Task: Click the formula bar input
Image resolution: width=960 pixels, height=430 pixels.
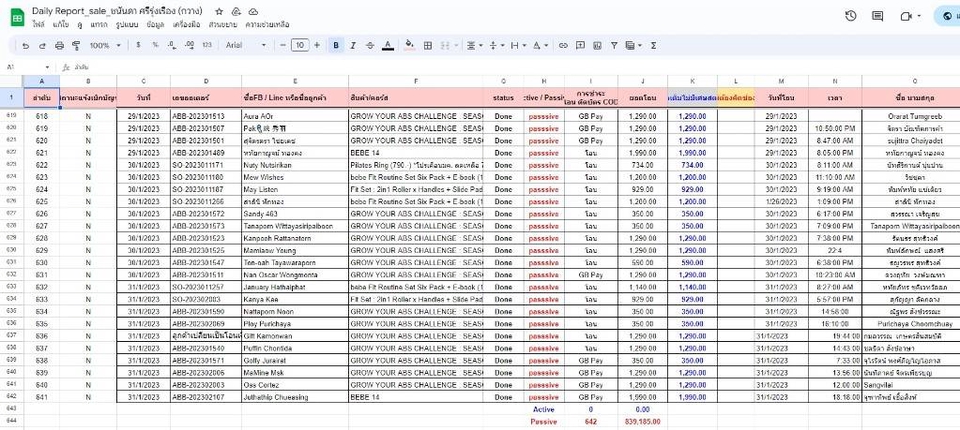Action: point(514,67)
